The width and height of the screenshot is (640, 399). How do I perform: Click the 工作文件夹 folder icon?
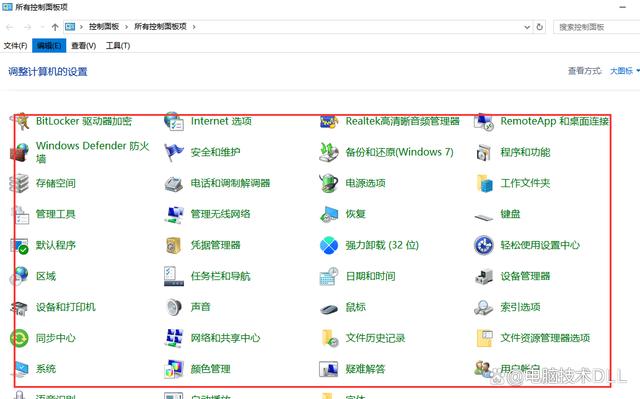pyautogui.click(x=484, y=183)
